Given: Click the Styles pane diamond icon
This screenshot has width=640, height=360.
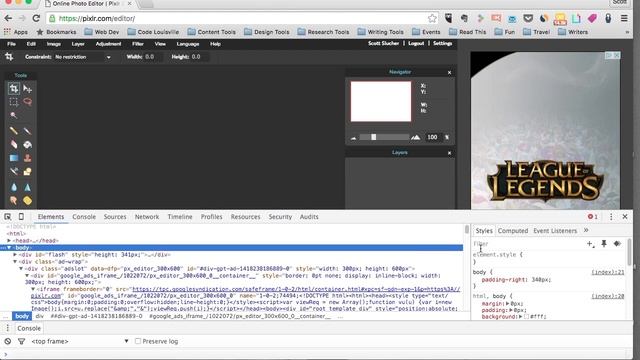Looking at the screenshot, I should pyautogui.click(x=617, y=244).
